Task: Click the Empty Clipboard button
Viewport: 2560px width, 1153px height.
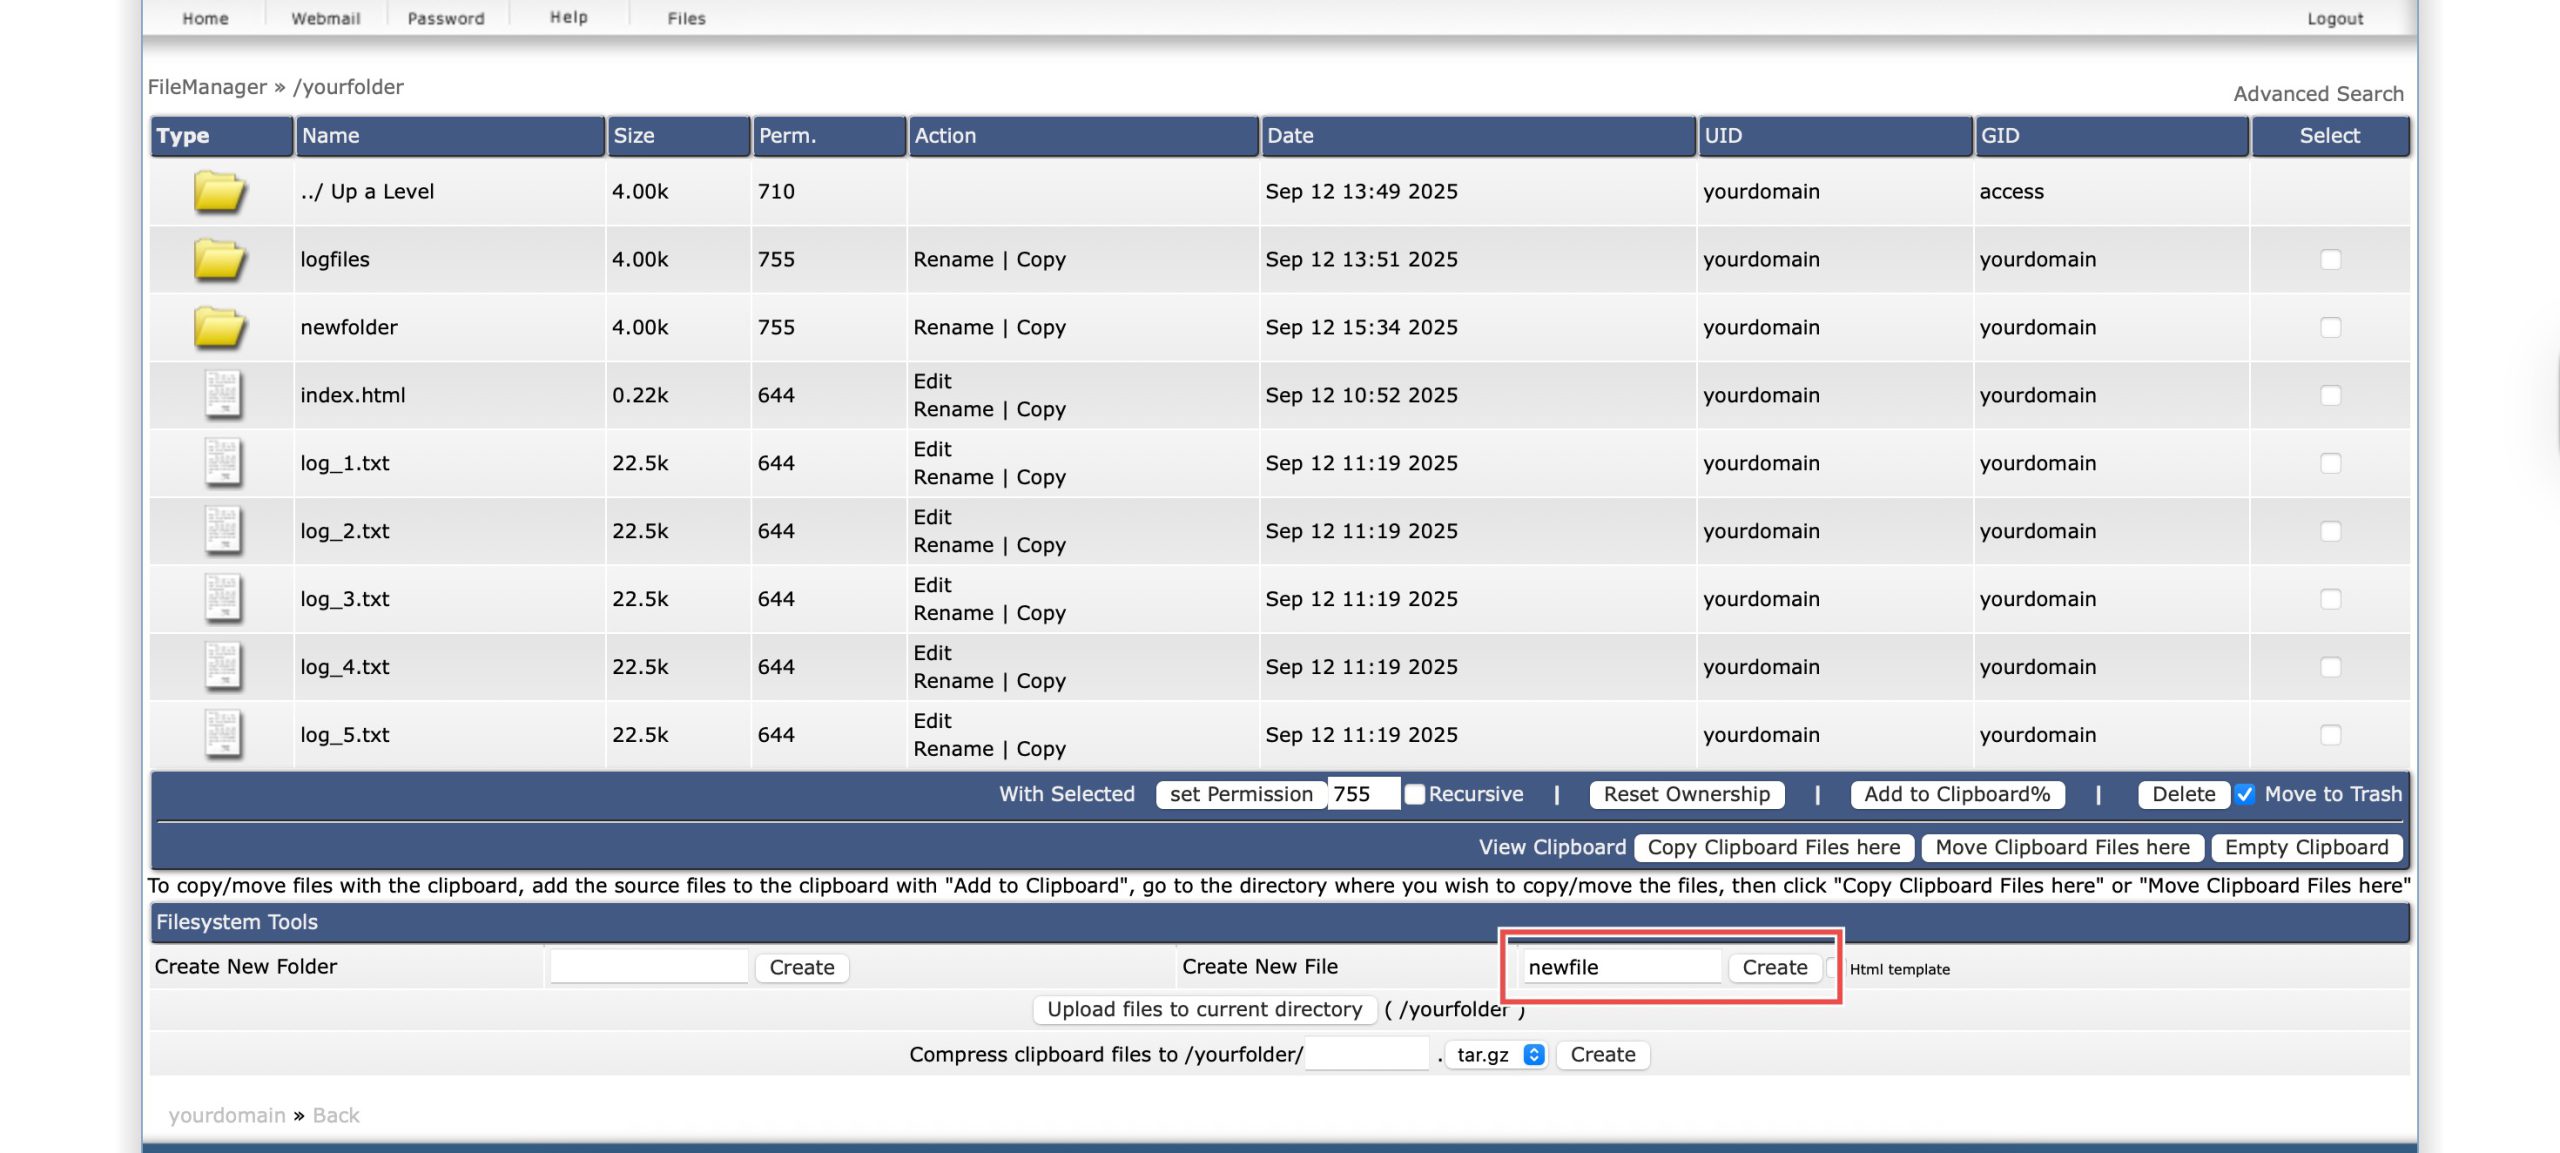Action: 2306,847
